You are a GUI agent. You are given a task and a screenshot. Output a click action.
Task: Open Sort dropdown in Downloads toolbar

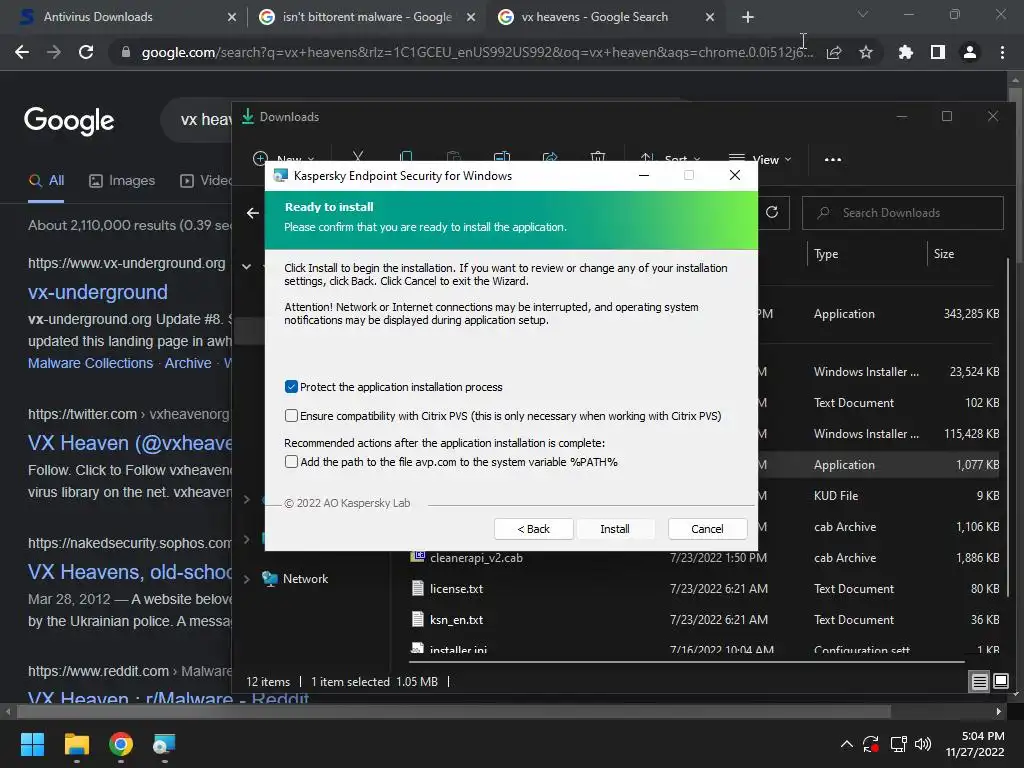670,159
